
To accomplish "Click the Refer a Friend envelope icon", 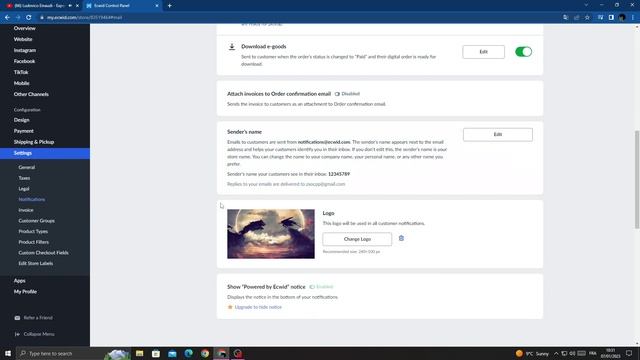I will pos(17,318).
